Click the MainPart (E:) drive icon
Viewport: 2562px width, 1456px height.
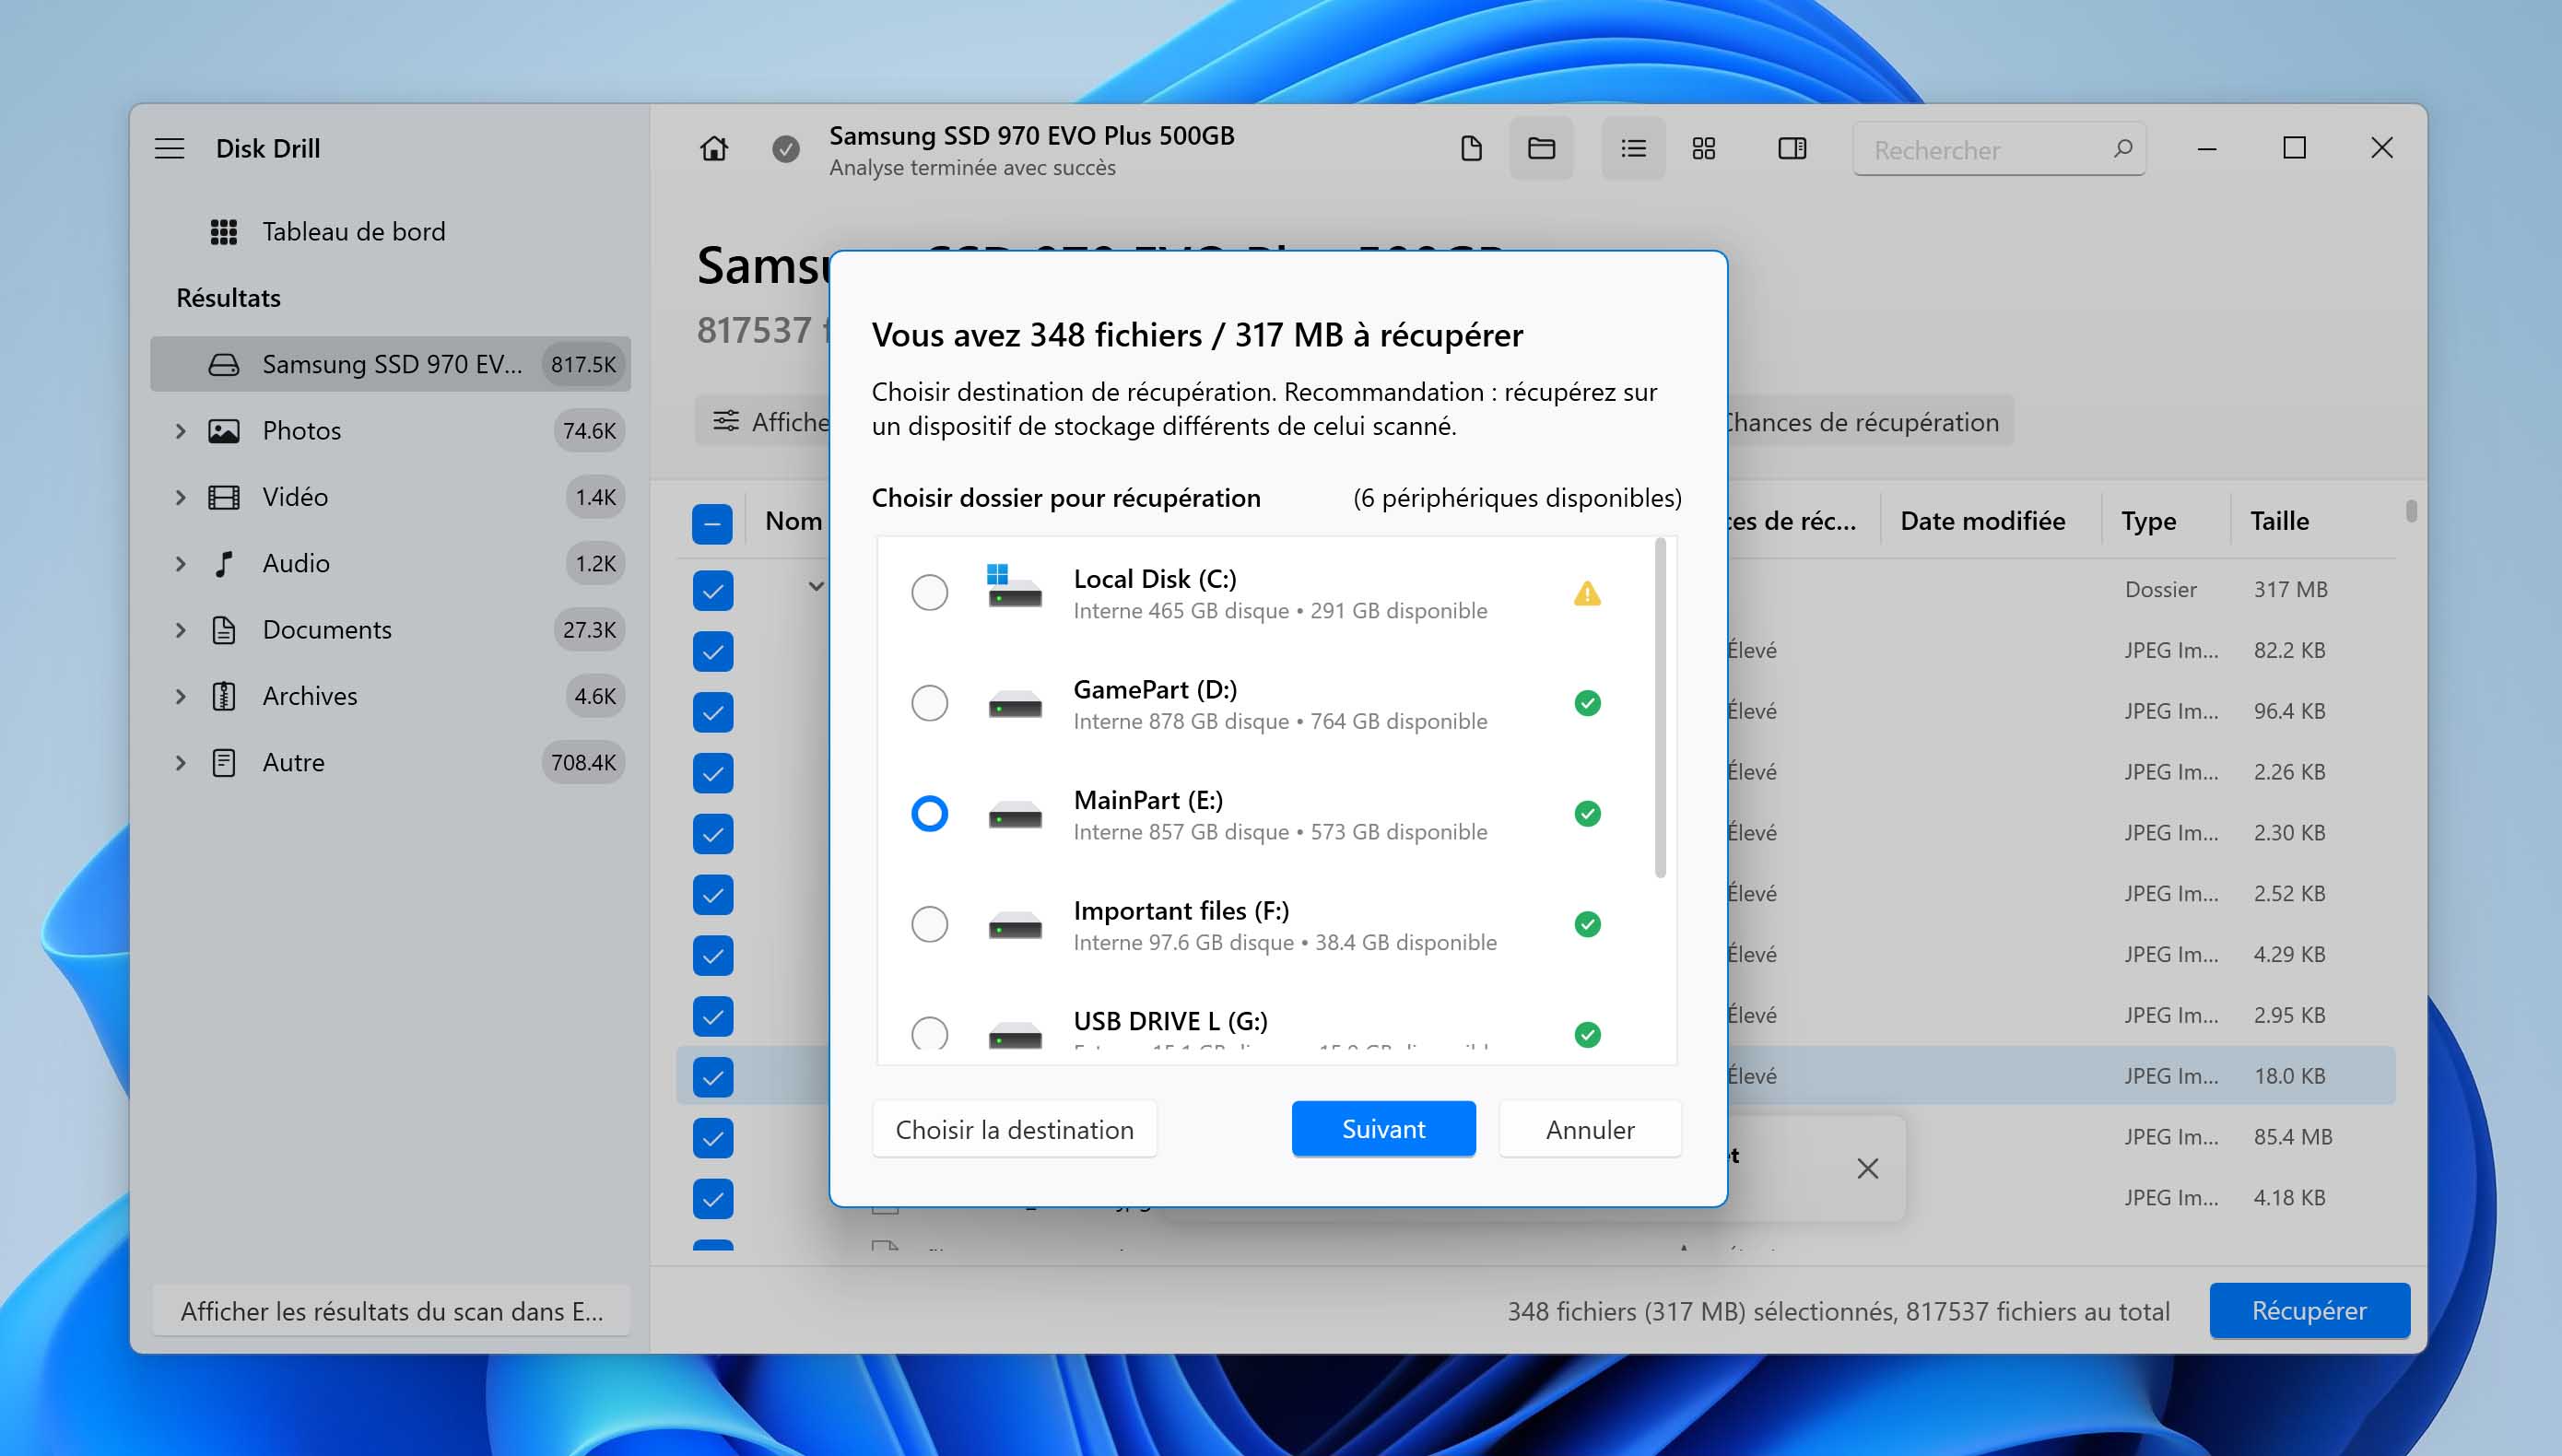click(1014, 815)
